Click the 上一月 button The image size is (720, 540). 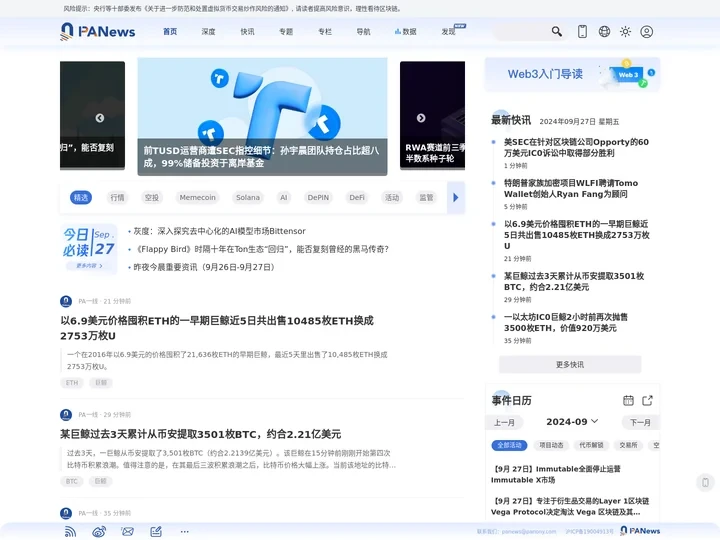point(504,422)
